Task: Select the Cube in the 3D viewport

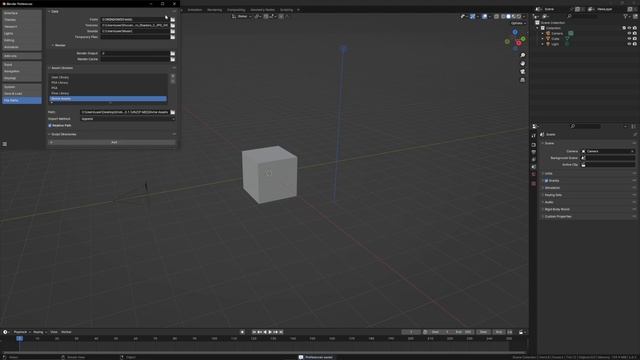Action: pyautogui.click(x=269, y=174)
